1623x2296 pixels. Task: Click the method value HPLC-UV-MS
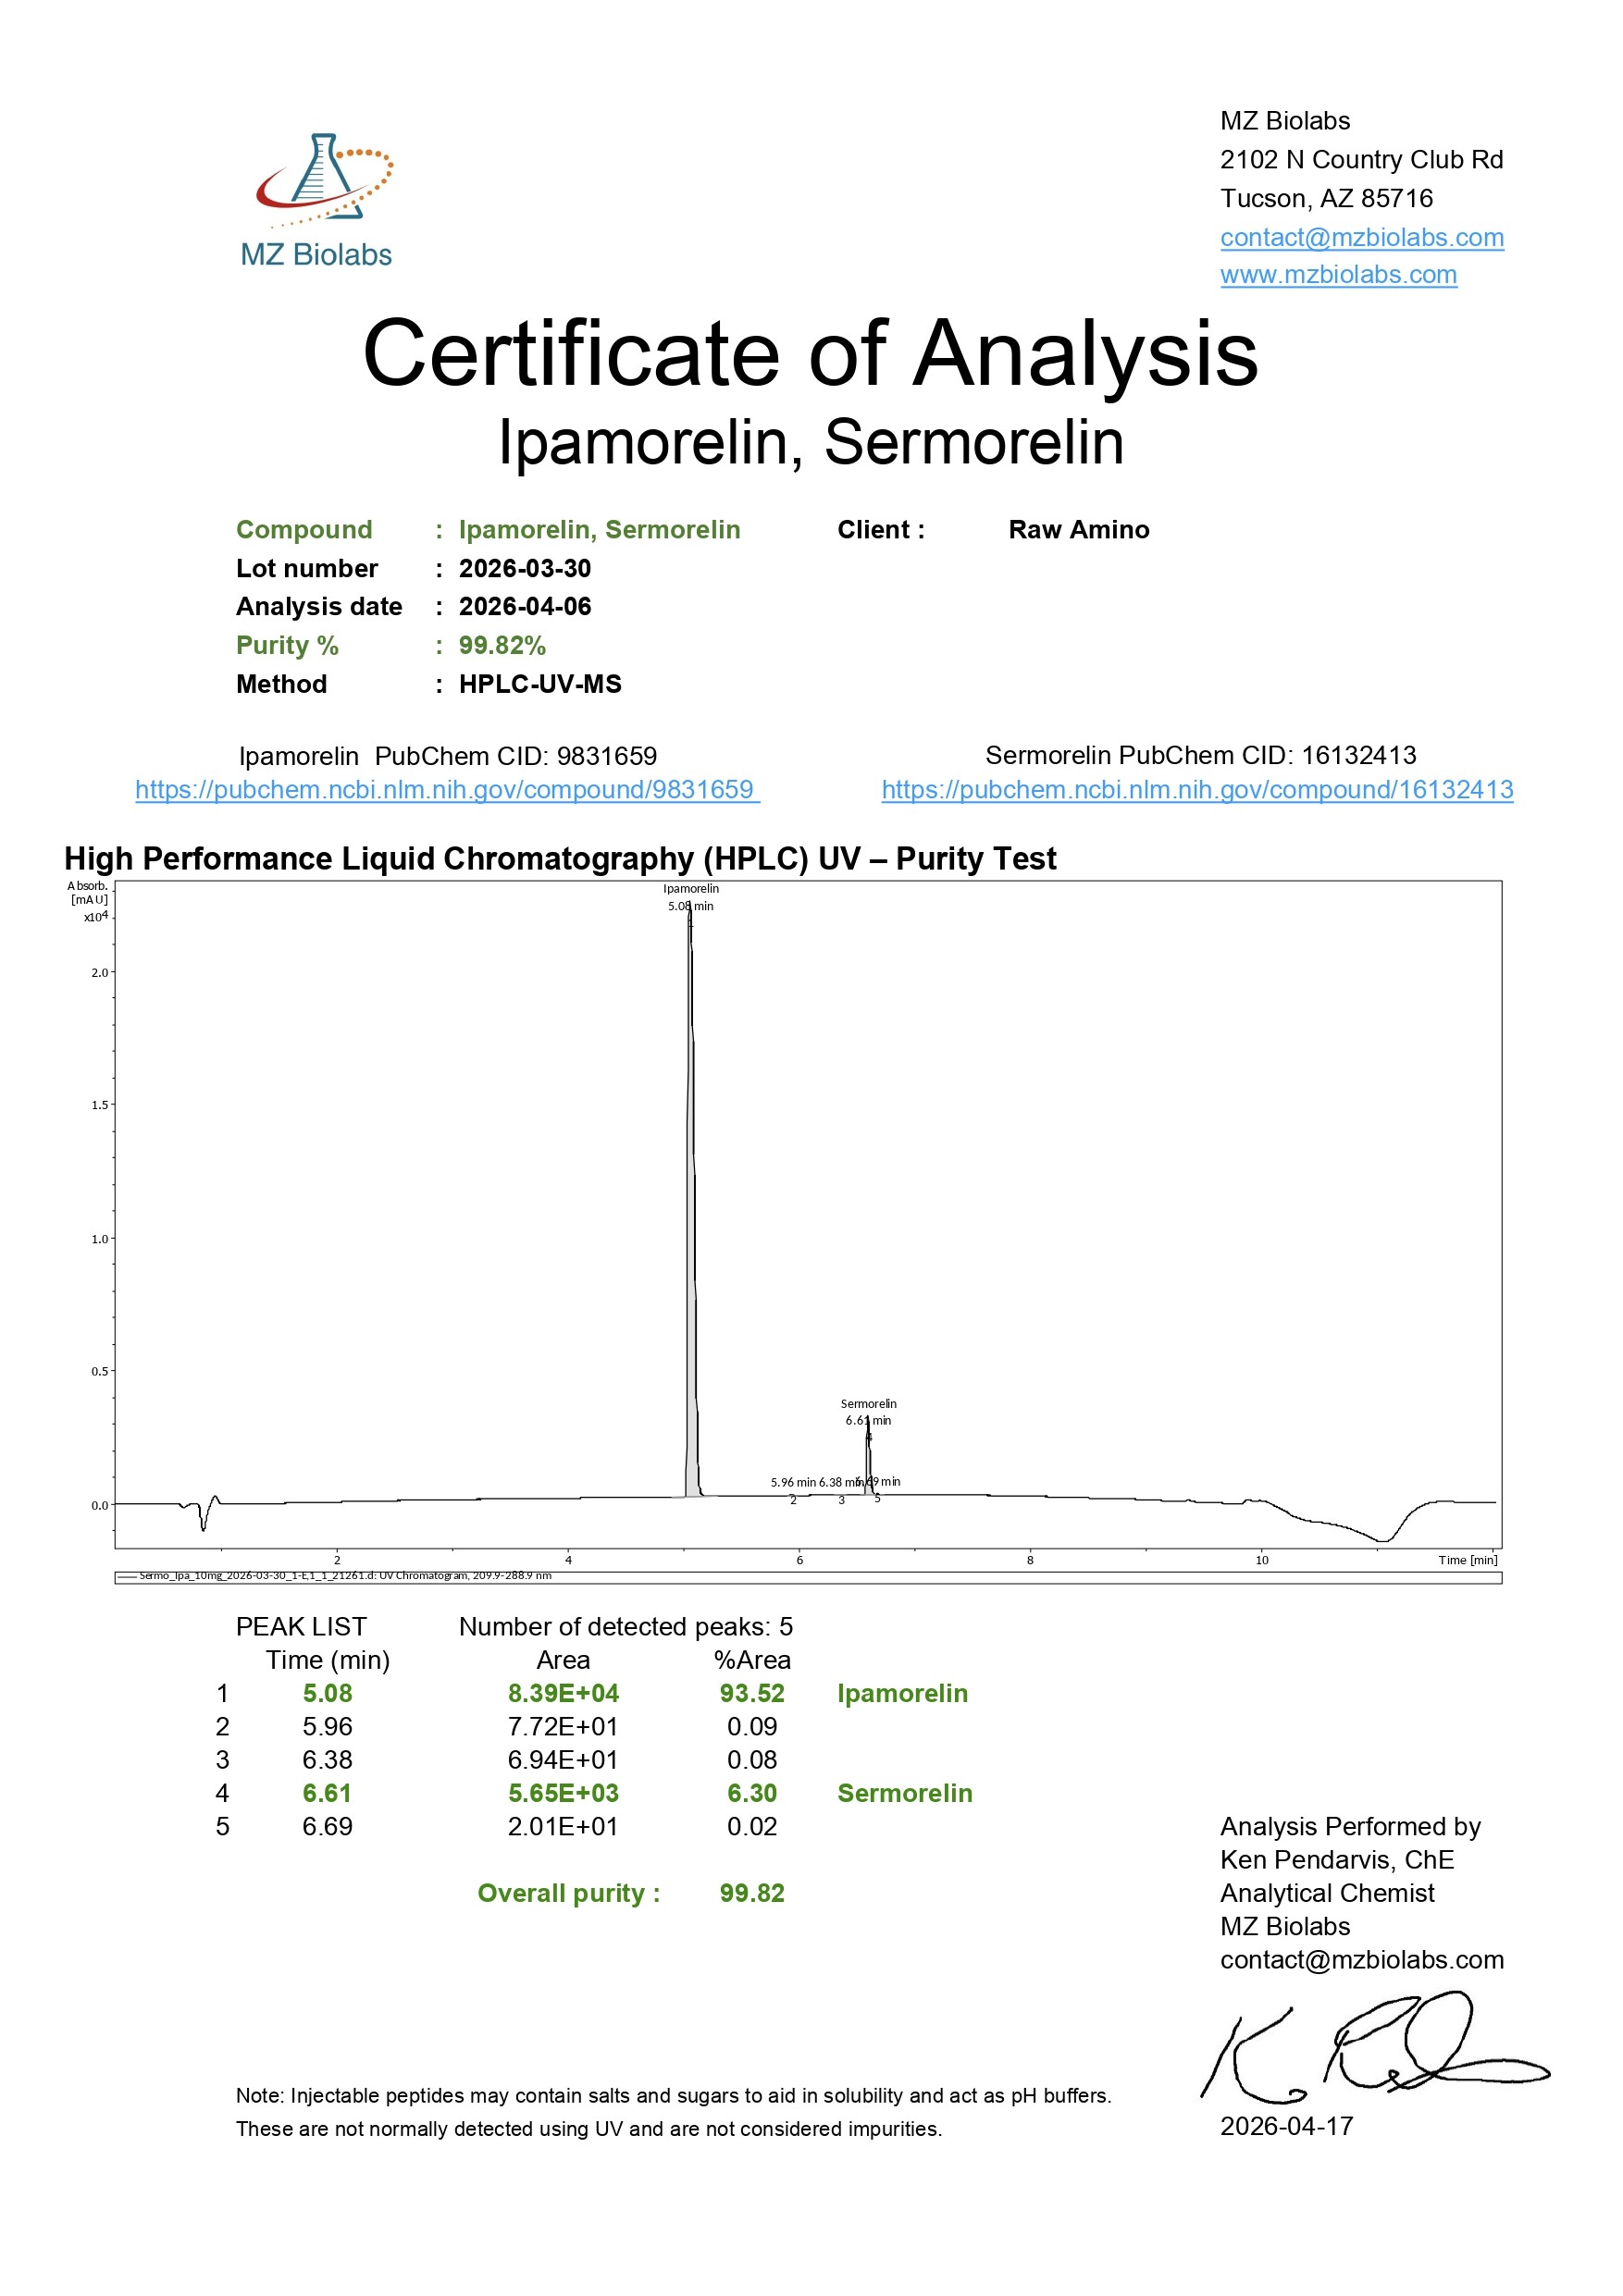(540, 685)
